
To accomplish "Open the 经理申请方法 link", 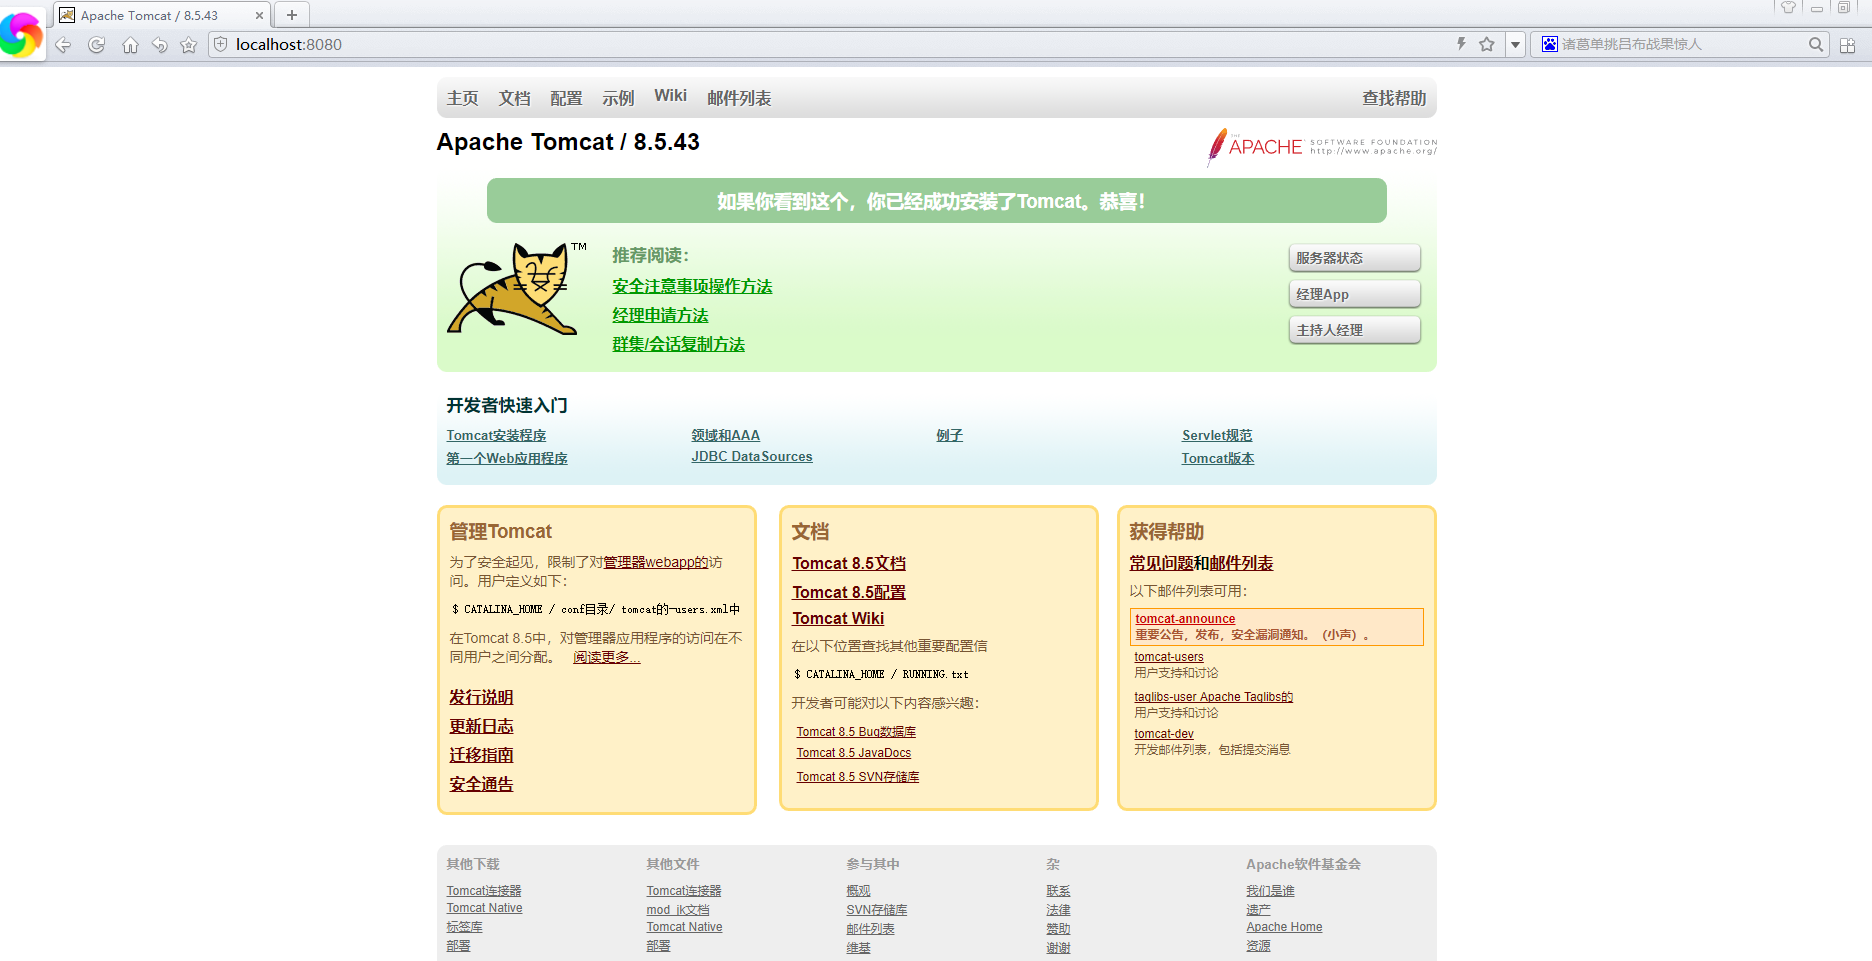I will click(x=660, y=316).
